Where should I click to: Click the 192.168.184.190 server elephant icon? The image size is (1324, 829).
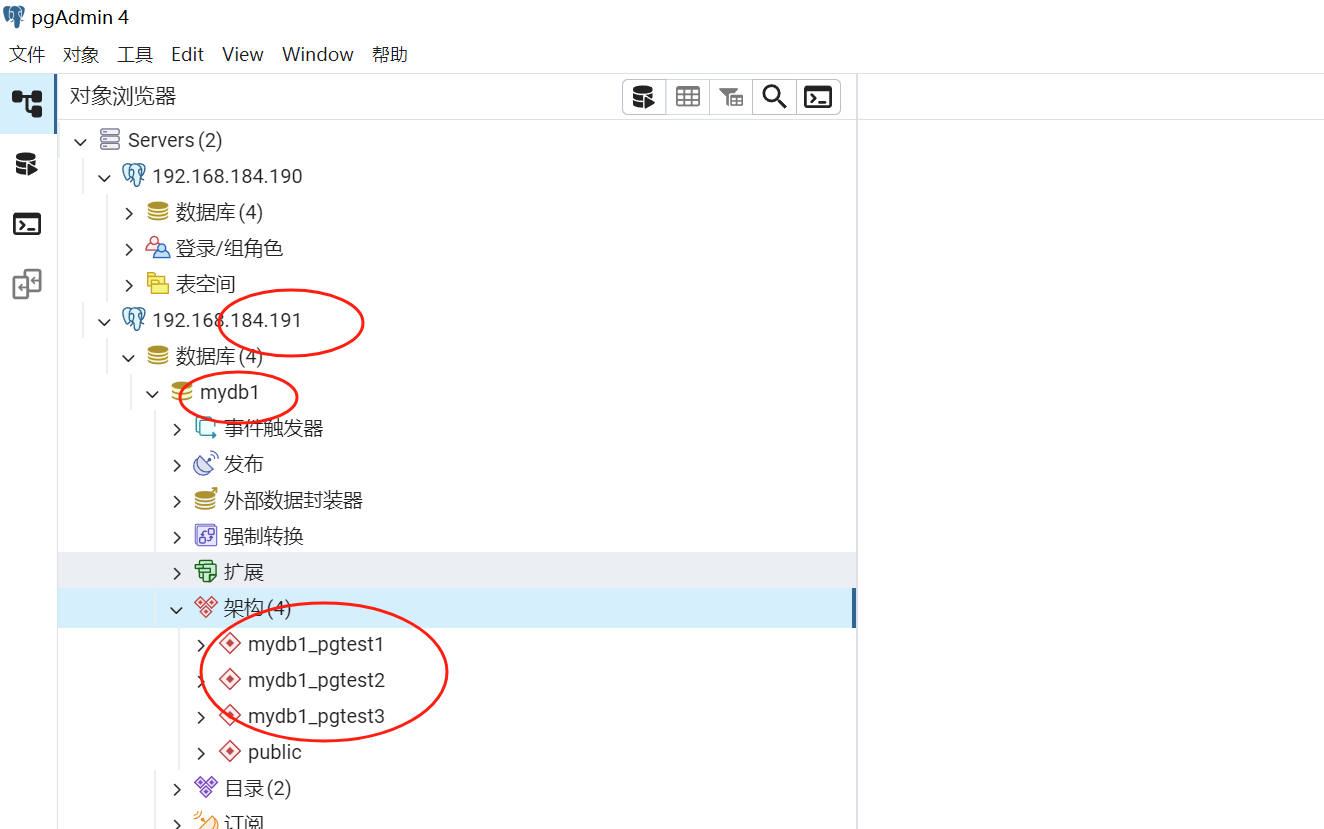coord(134,176)
